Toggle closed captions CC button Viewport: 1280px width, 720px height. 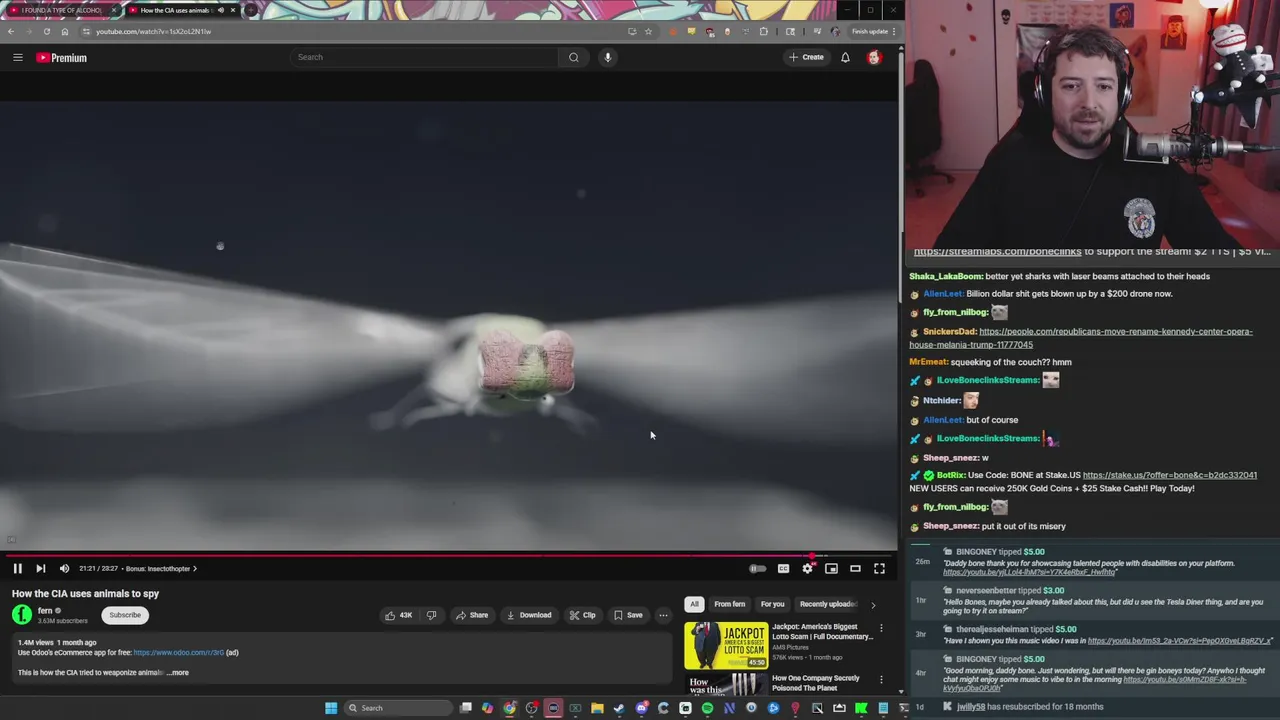[783, 568]
